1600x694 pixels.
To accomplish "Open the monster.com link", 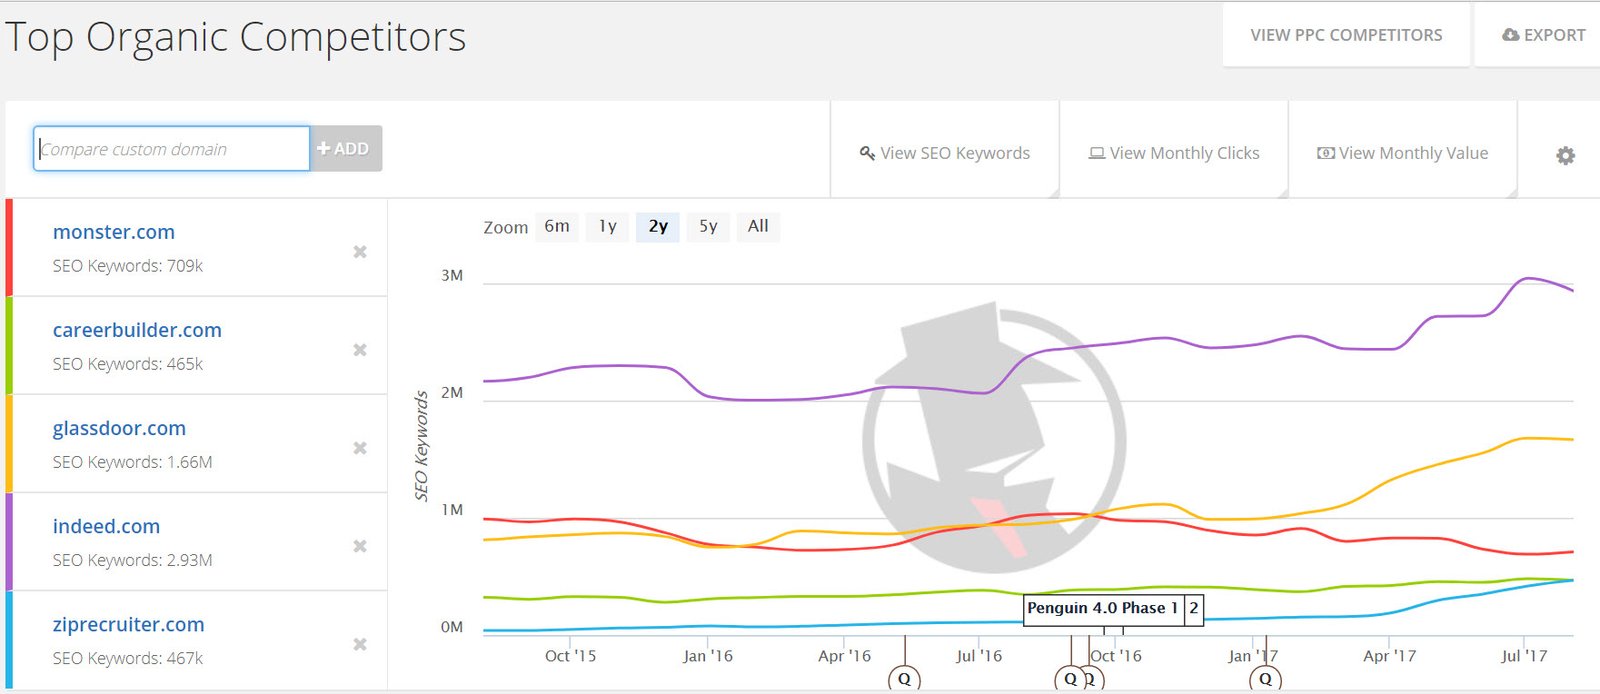I will 114,232.
